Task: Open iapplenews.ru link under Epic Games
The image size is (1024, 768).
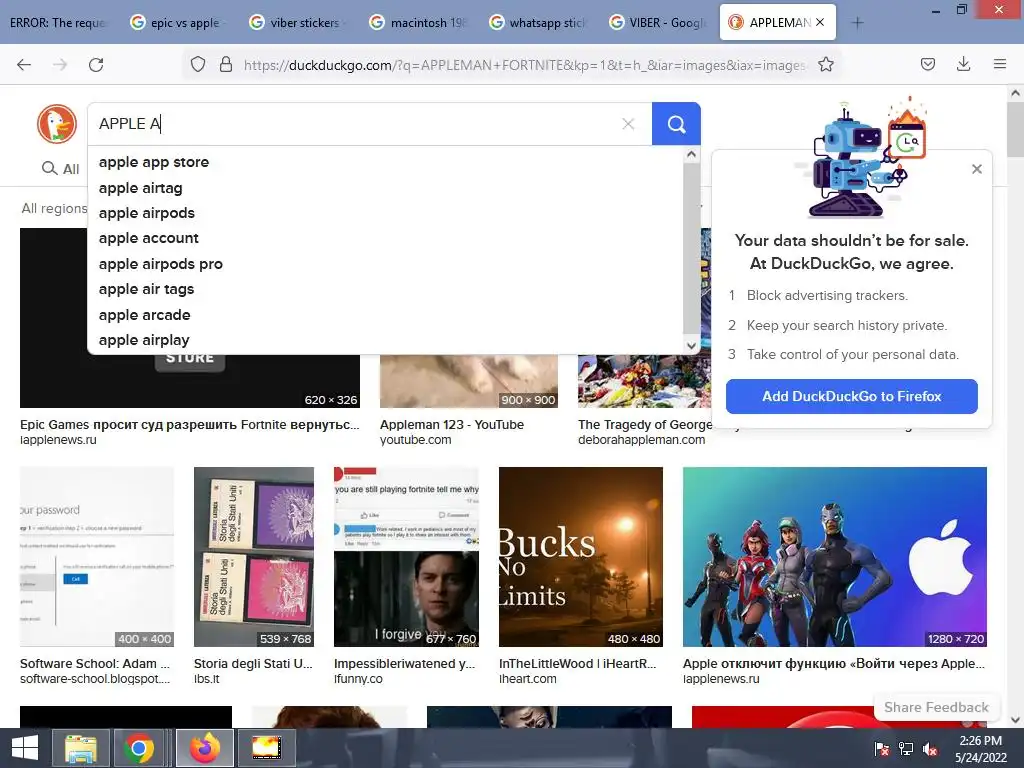Action: coord(58,440)
